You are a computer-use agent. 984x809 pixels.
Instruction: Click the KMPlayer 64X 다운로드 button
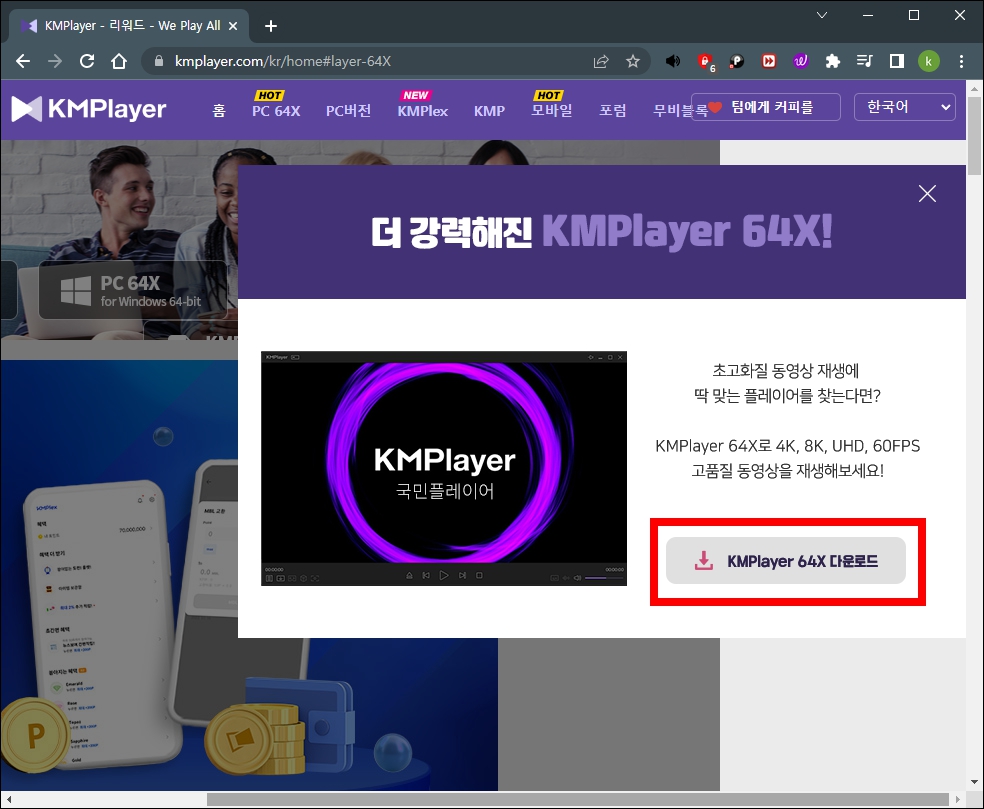787,561
